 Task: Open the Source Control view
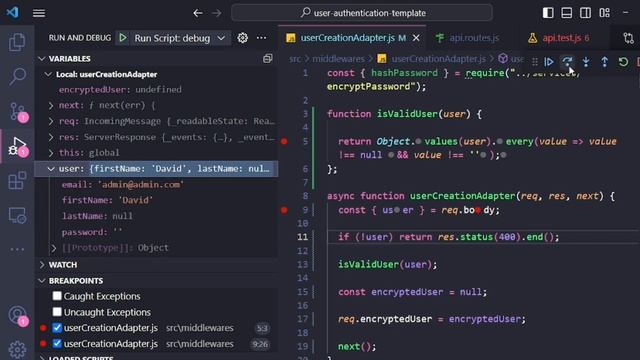point(17,111)
